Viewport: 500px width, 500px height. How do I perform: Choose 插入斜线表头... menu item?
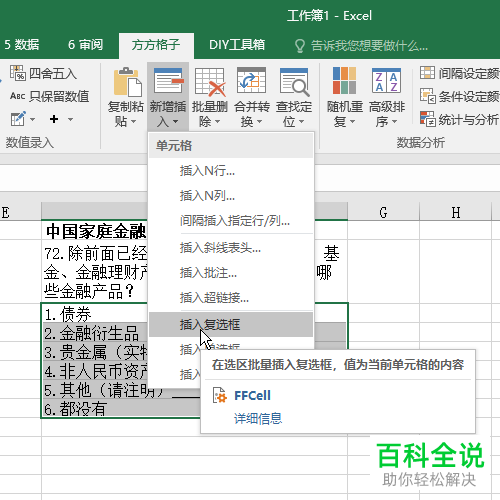231,248
